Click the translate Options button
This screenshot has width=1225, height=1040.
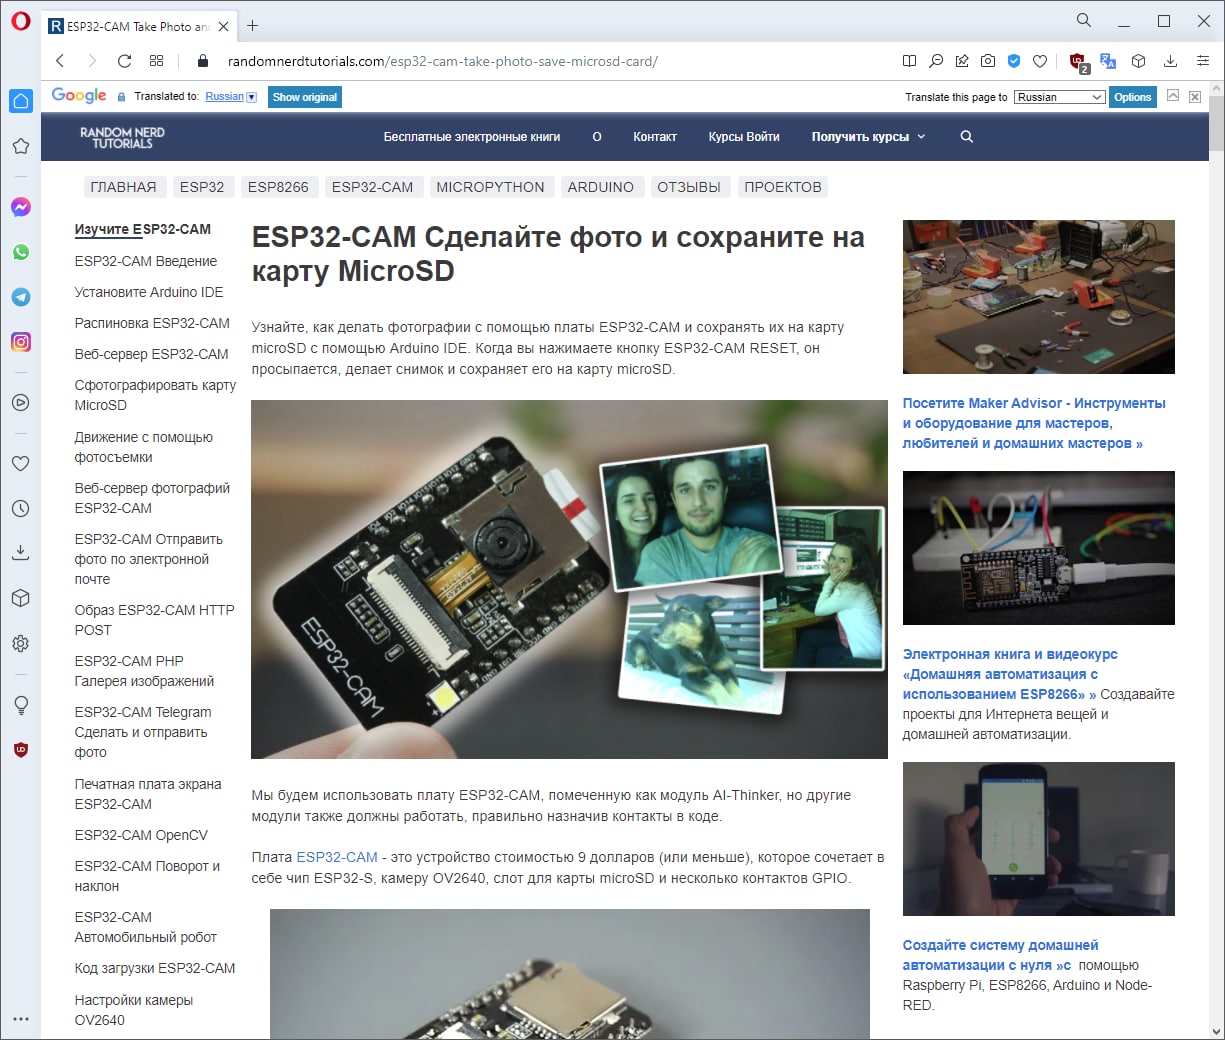point(1132,97)
